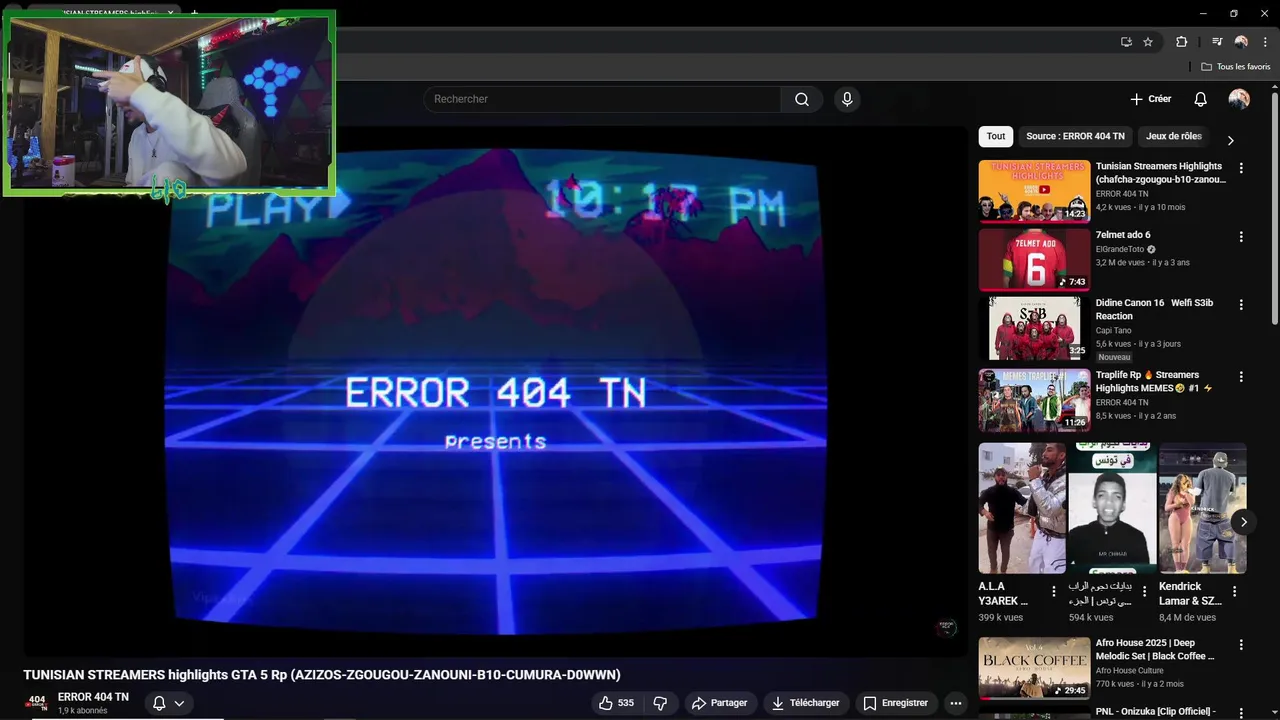The width and height of the screenshot is (1280, 720).
Task: Open more actions three-dot button below video
Action: coord(956,703)
